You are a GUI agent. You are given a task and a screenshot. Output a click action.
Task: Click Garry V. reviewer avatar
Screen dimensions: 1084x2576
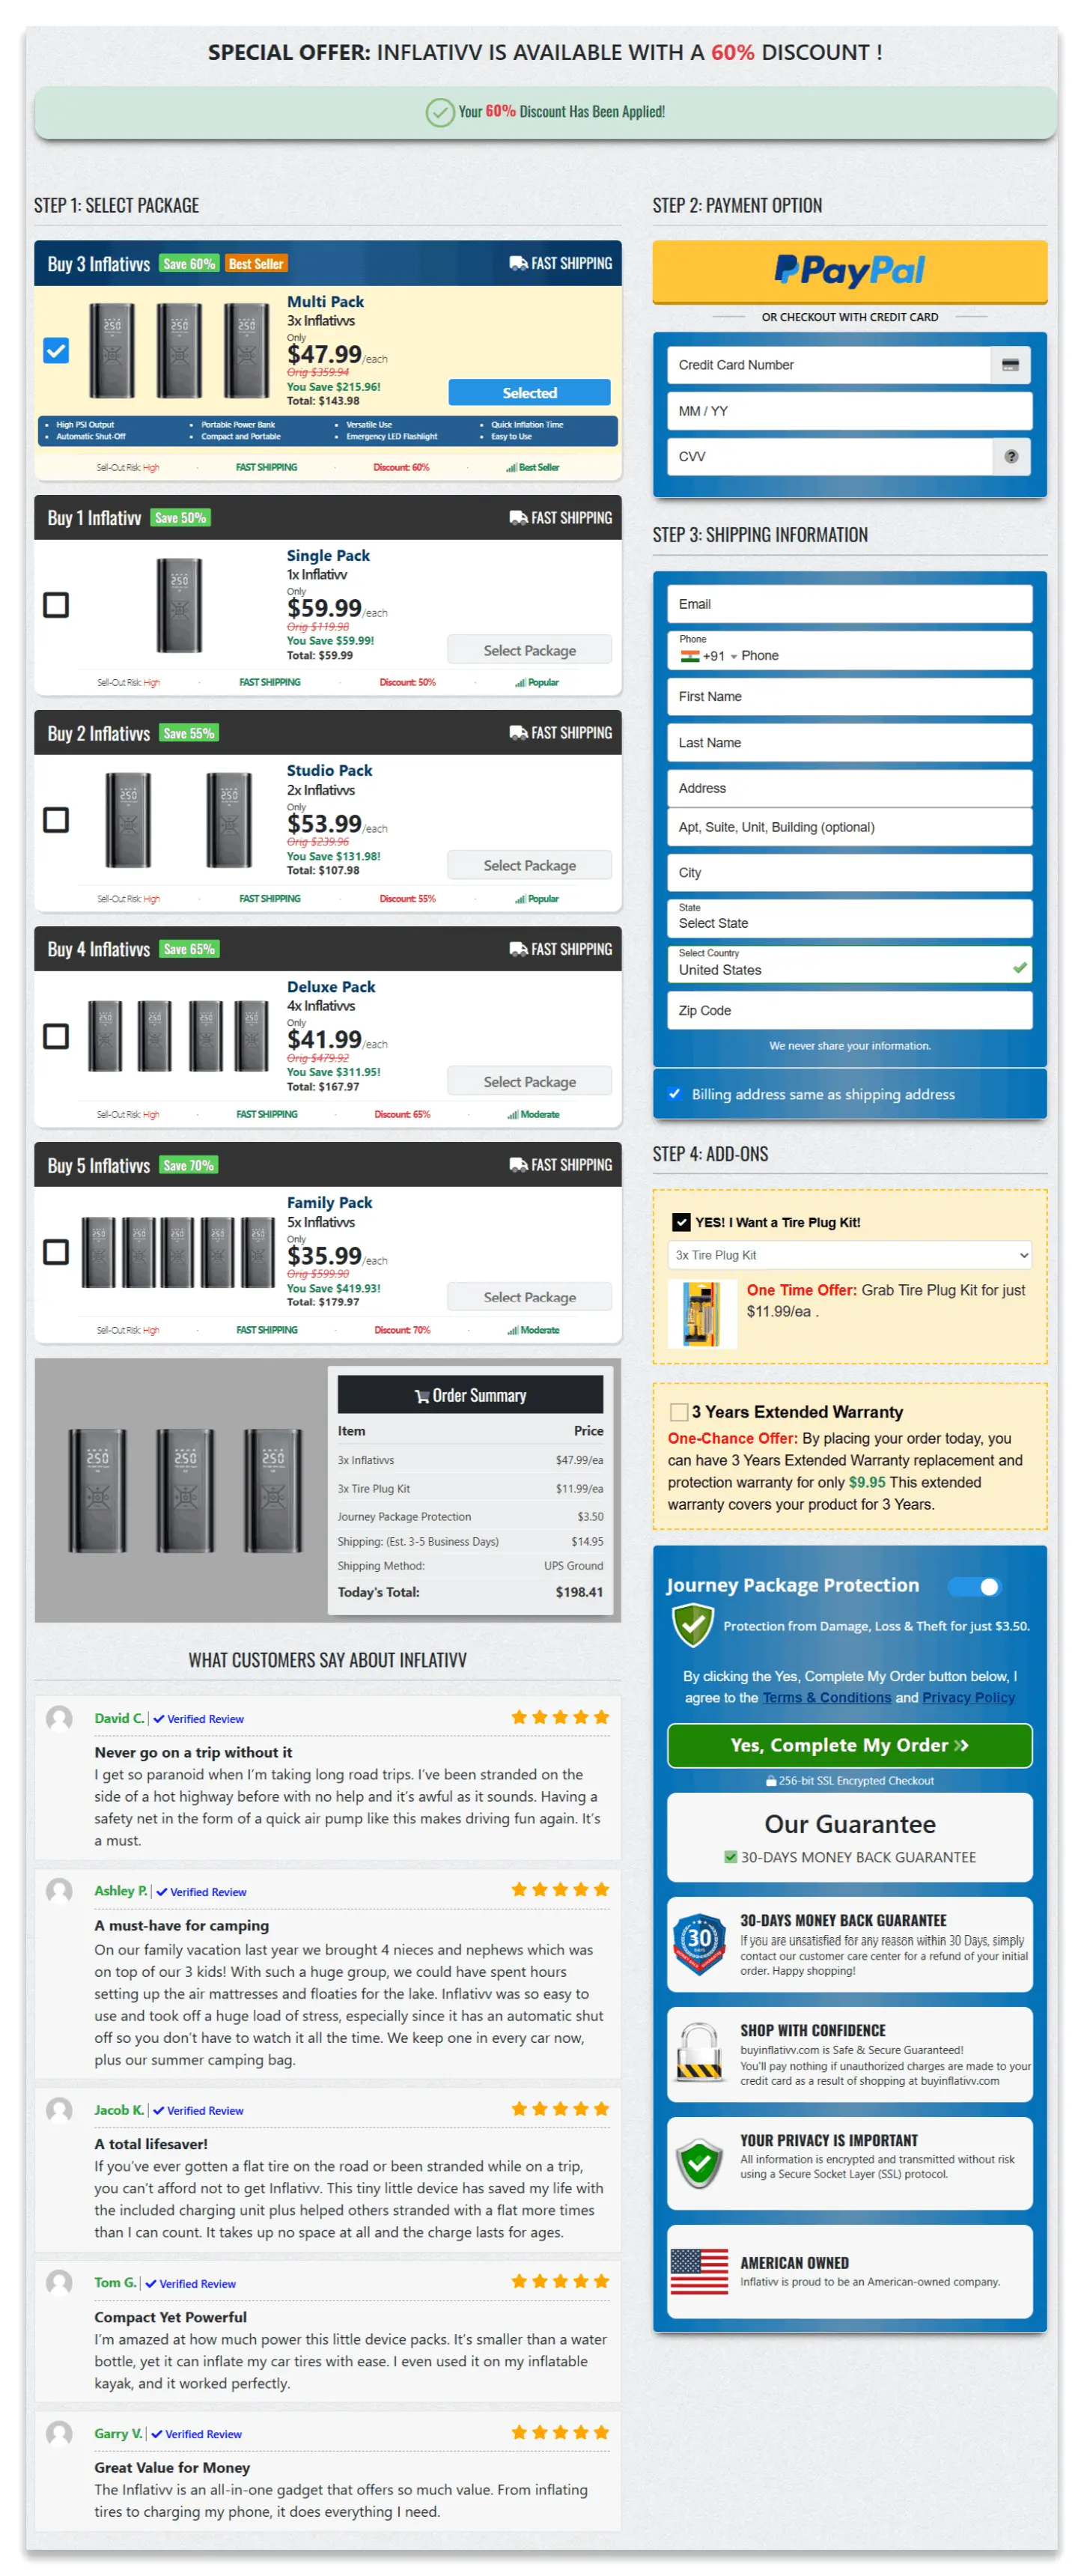pos(60,2434)
